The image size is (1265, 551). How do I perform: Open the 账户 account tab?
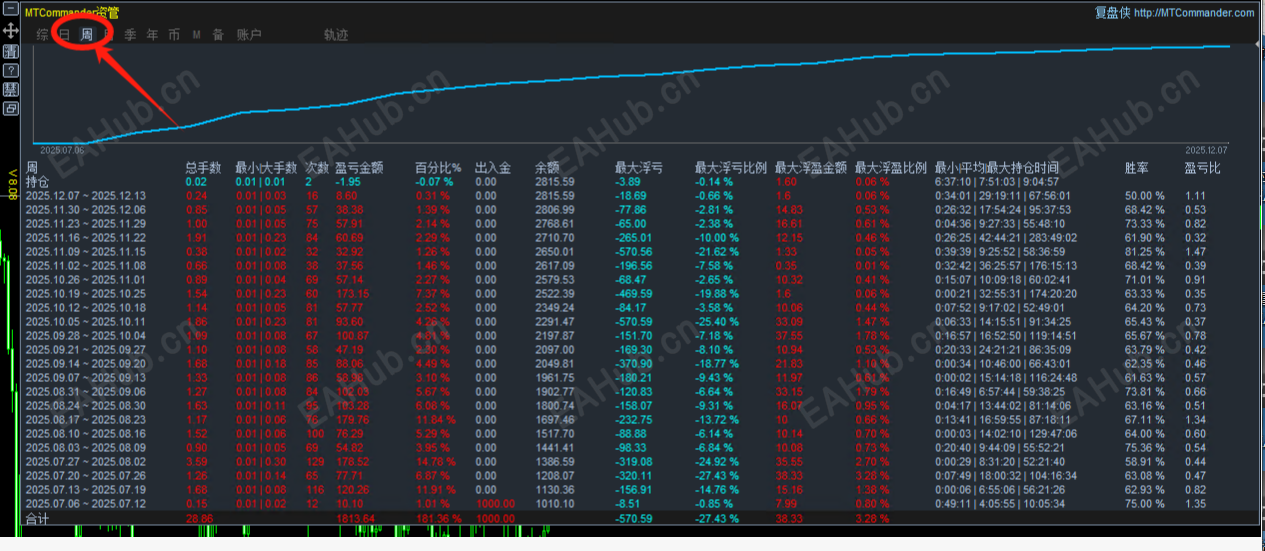[249, 35]
